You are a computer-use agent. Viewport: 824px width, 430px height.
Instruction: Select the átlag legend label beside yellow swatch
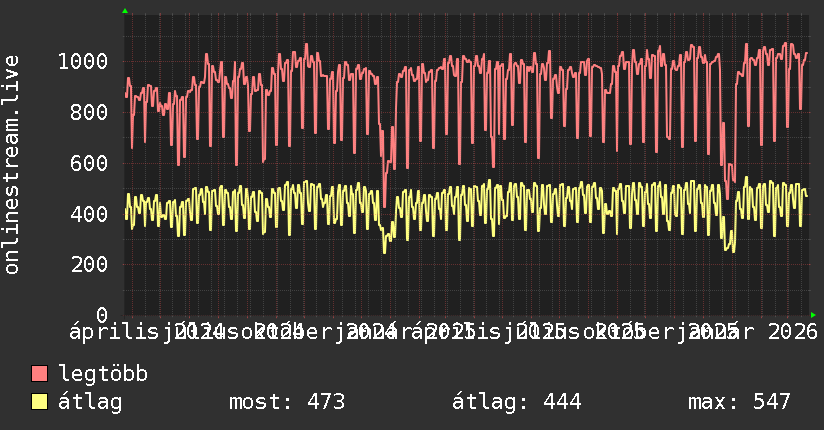click(90, 402)
